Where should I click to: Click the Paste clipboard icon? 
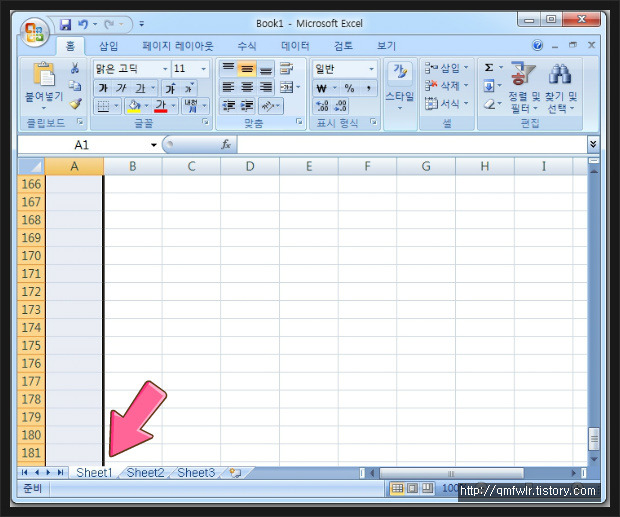pyautogui.click(x=44, y=74)
